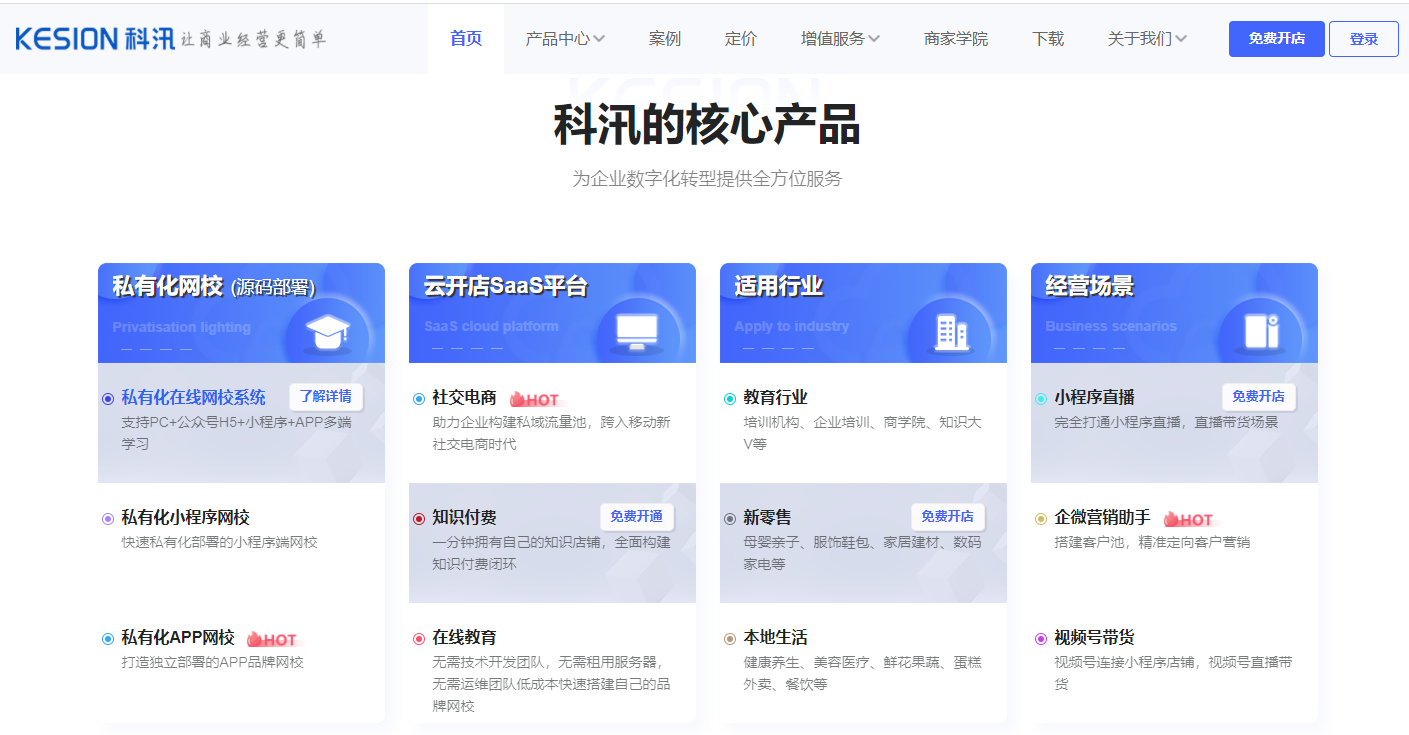The height and width of the screenshot is (735, 1409).
Task: Select the bullet dot next to 私有化小程序网校
Action: (108, 519)
